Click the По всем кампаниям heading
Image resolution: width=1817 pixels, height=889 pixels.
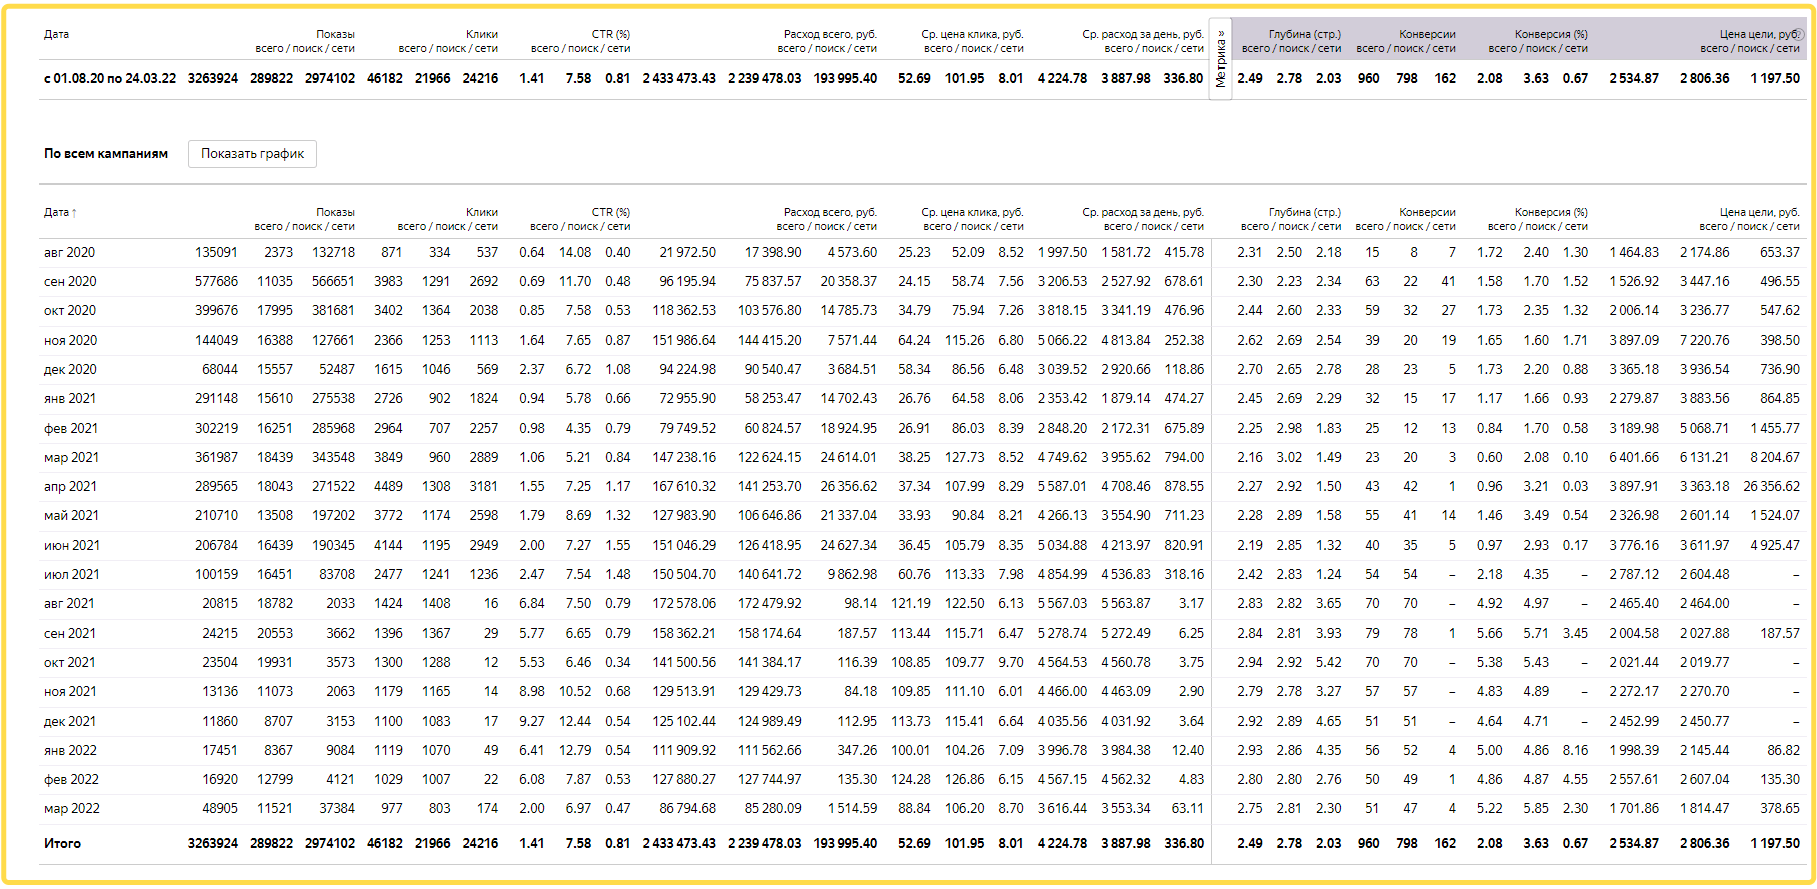(x=106, y=154)
